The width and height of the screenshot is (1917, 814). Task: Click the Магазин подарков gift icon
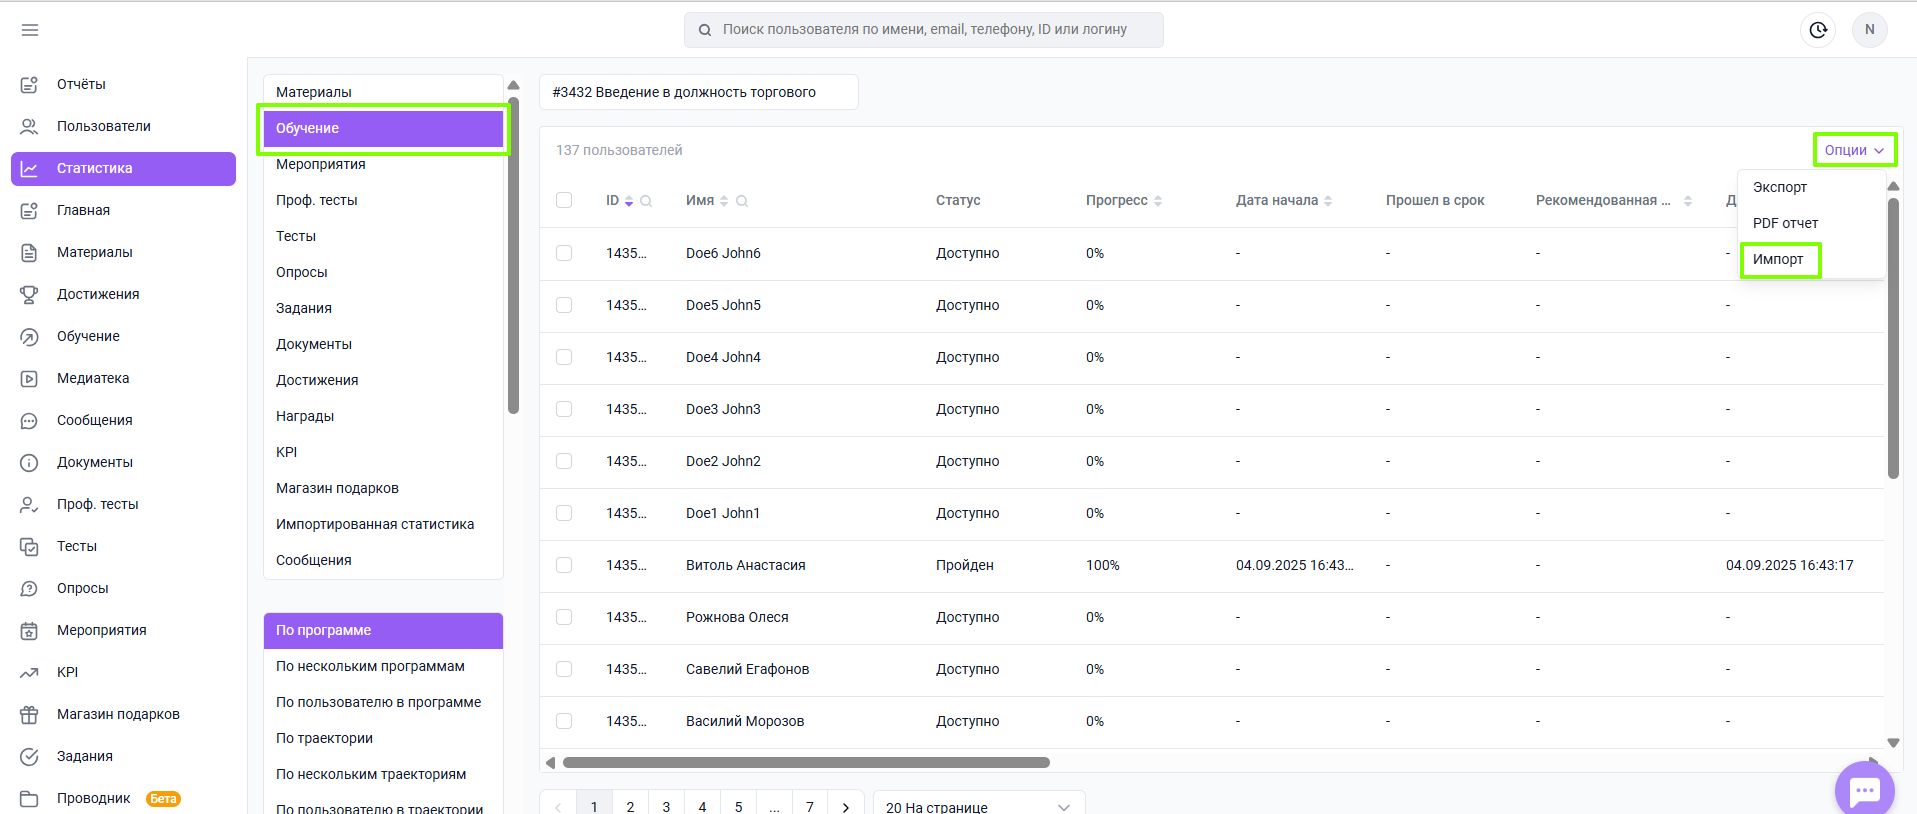[29, 714]
